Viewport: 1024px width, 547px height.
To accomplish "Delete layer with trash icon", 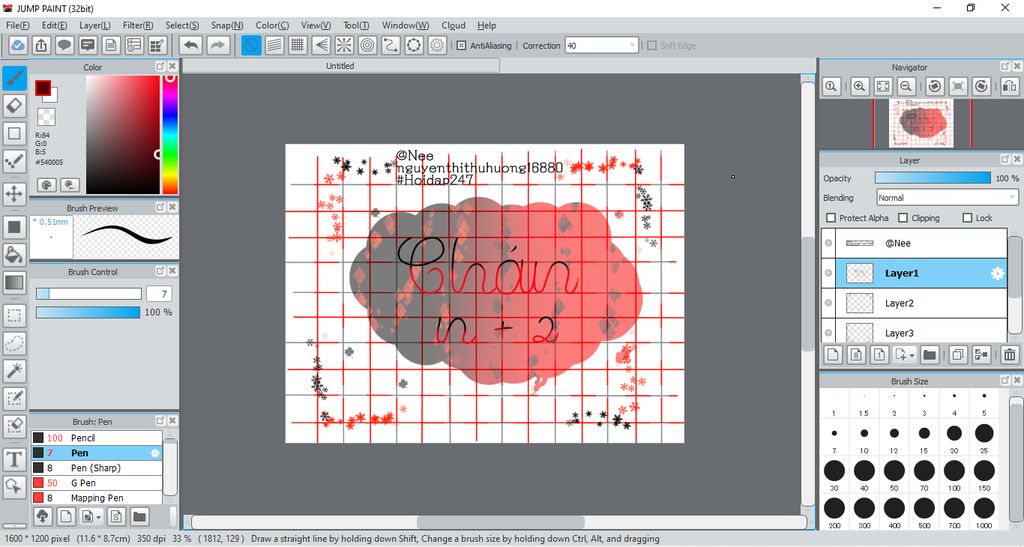I will coord(1010,354).
